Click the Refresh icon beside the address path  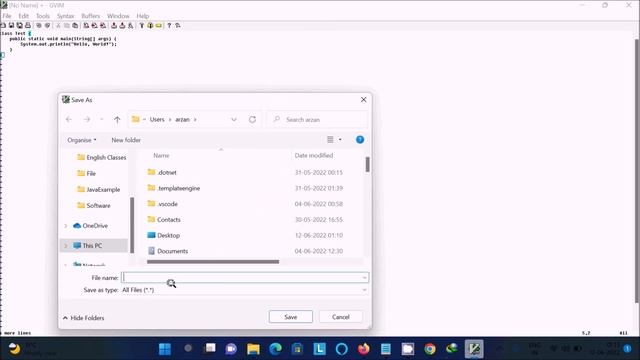(x=252, y=119)
